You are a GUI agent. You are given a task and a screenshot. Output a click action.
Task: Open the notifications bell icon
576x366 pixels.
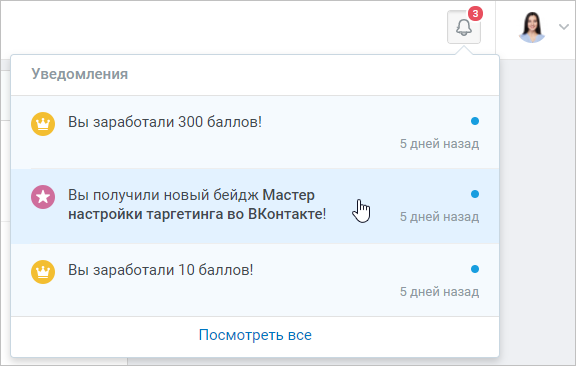click(x=464, y=27)
